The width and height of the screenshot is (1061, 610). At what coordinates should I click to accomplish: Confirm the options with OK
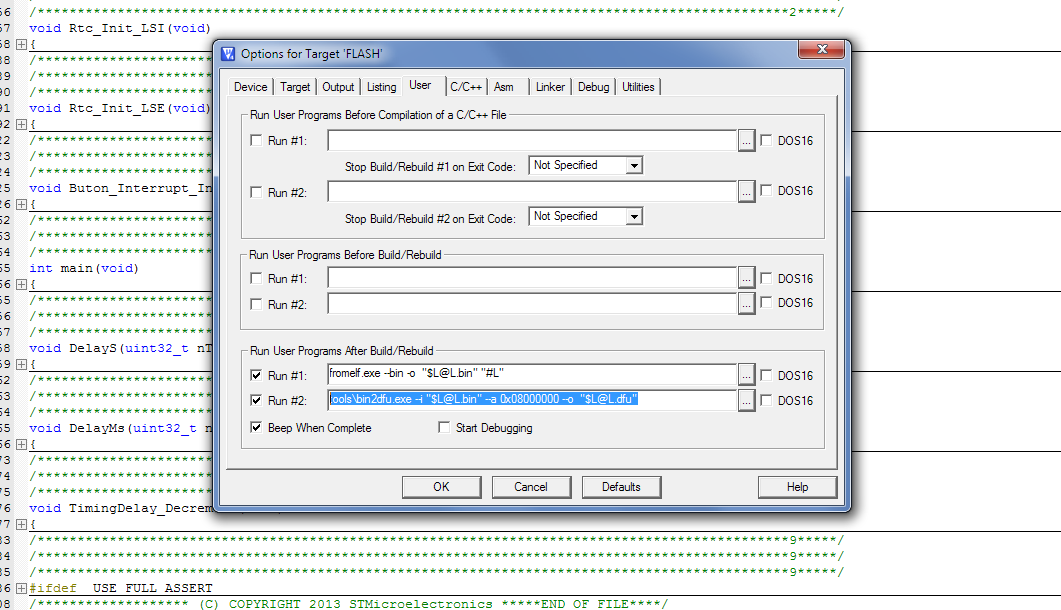(441, 487)
